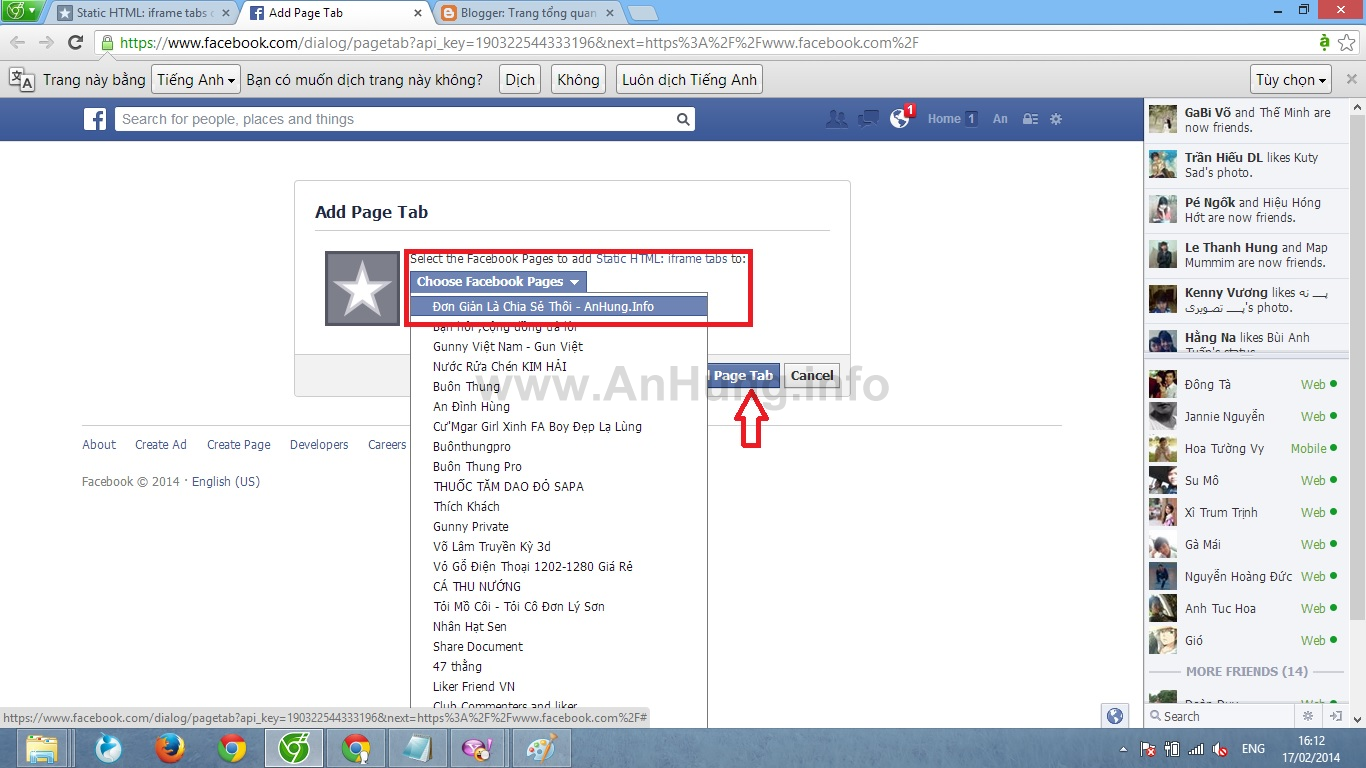The image size is (1366, 768).
Task: Select Gunny Việt Nam - Gun Việt page
Action: [x=559, y=346]
